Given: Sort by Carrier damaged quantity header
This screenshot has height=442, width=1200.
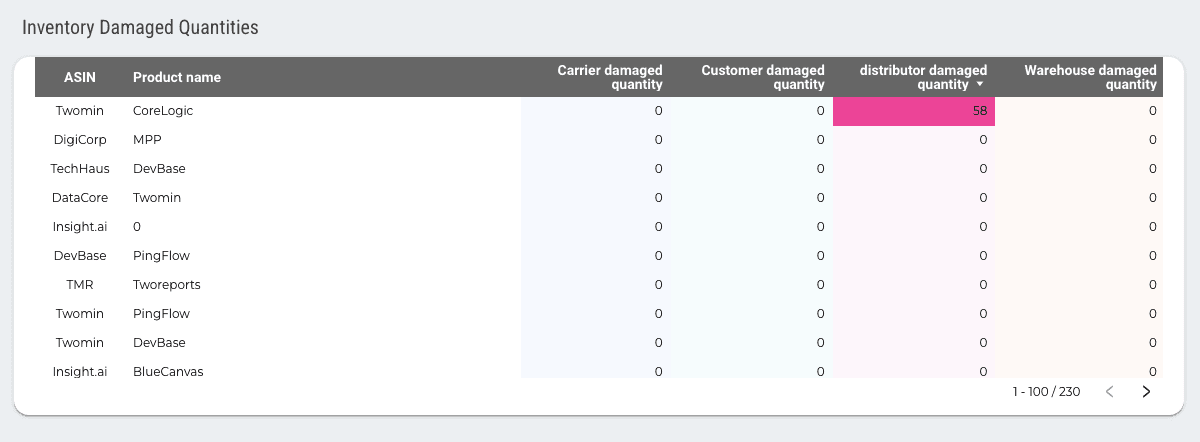Looking at the screenshot, I should (x=609, y=77).
